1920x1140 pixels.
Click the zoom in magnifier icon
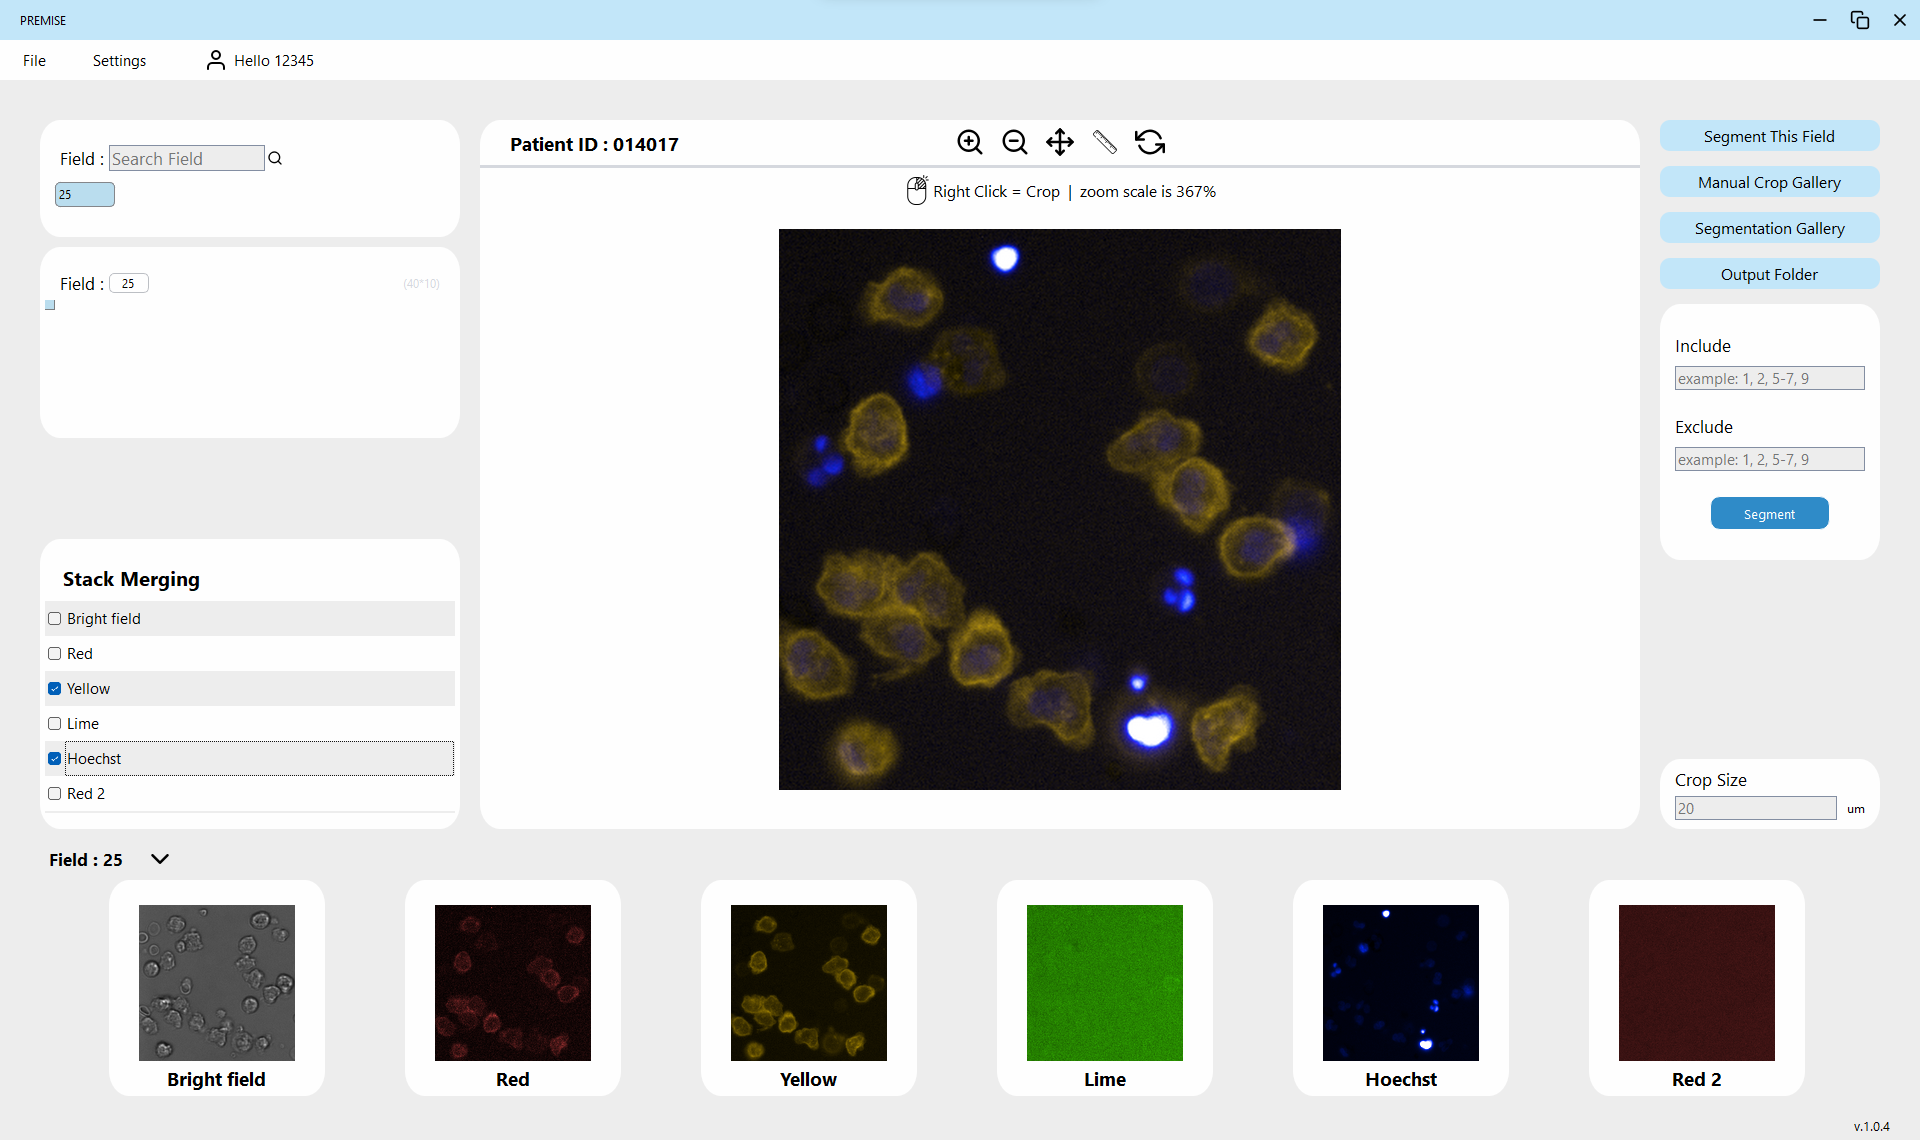click(969, 142)
